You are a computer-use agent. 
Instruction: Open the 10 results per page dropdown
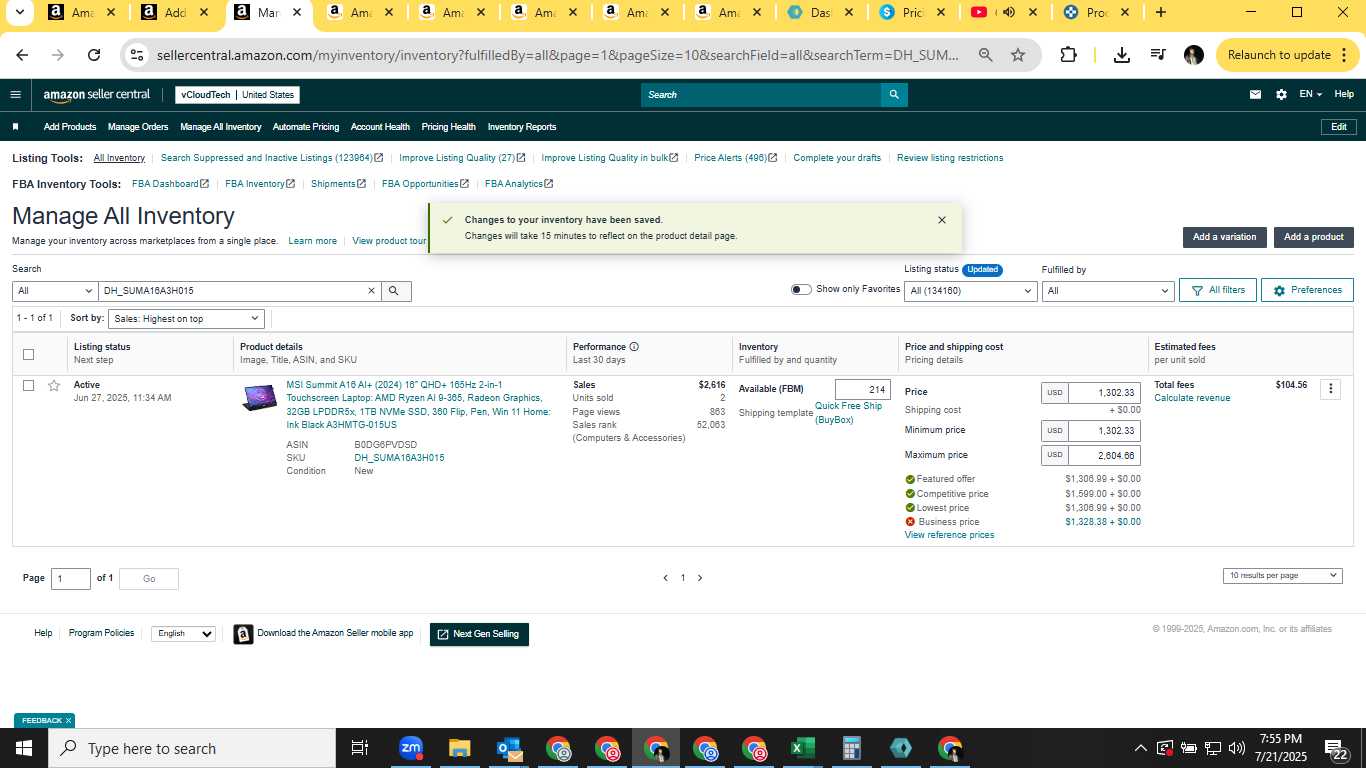pyautogui.click(x=1282, y=576)
